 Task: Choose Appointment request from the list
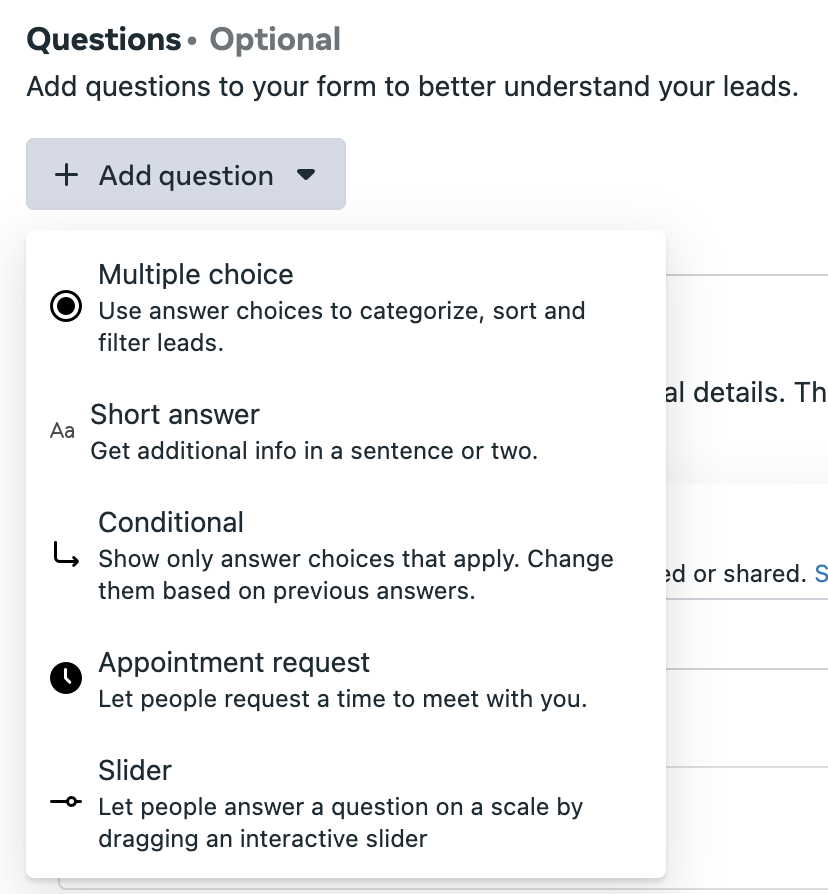coord(346,680)
